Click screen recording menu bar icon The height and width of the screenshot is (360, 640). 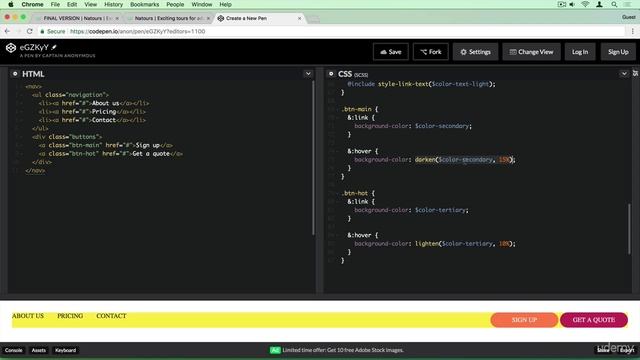[562, 4]
